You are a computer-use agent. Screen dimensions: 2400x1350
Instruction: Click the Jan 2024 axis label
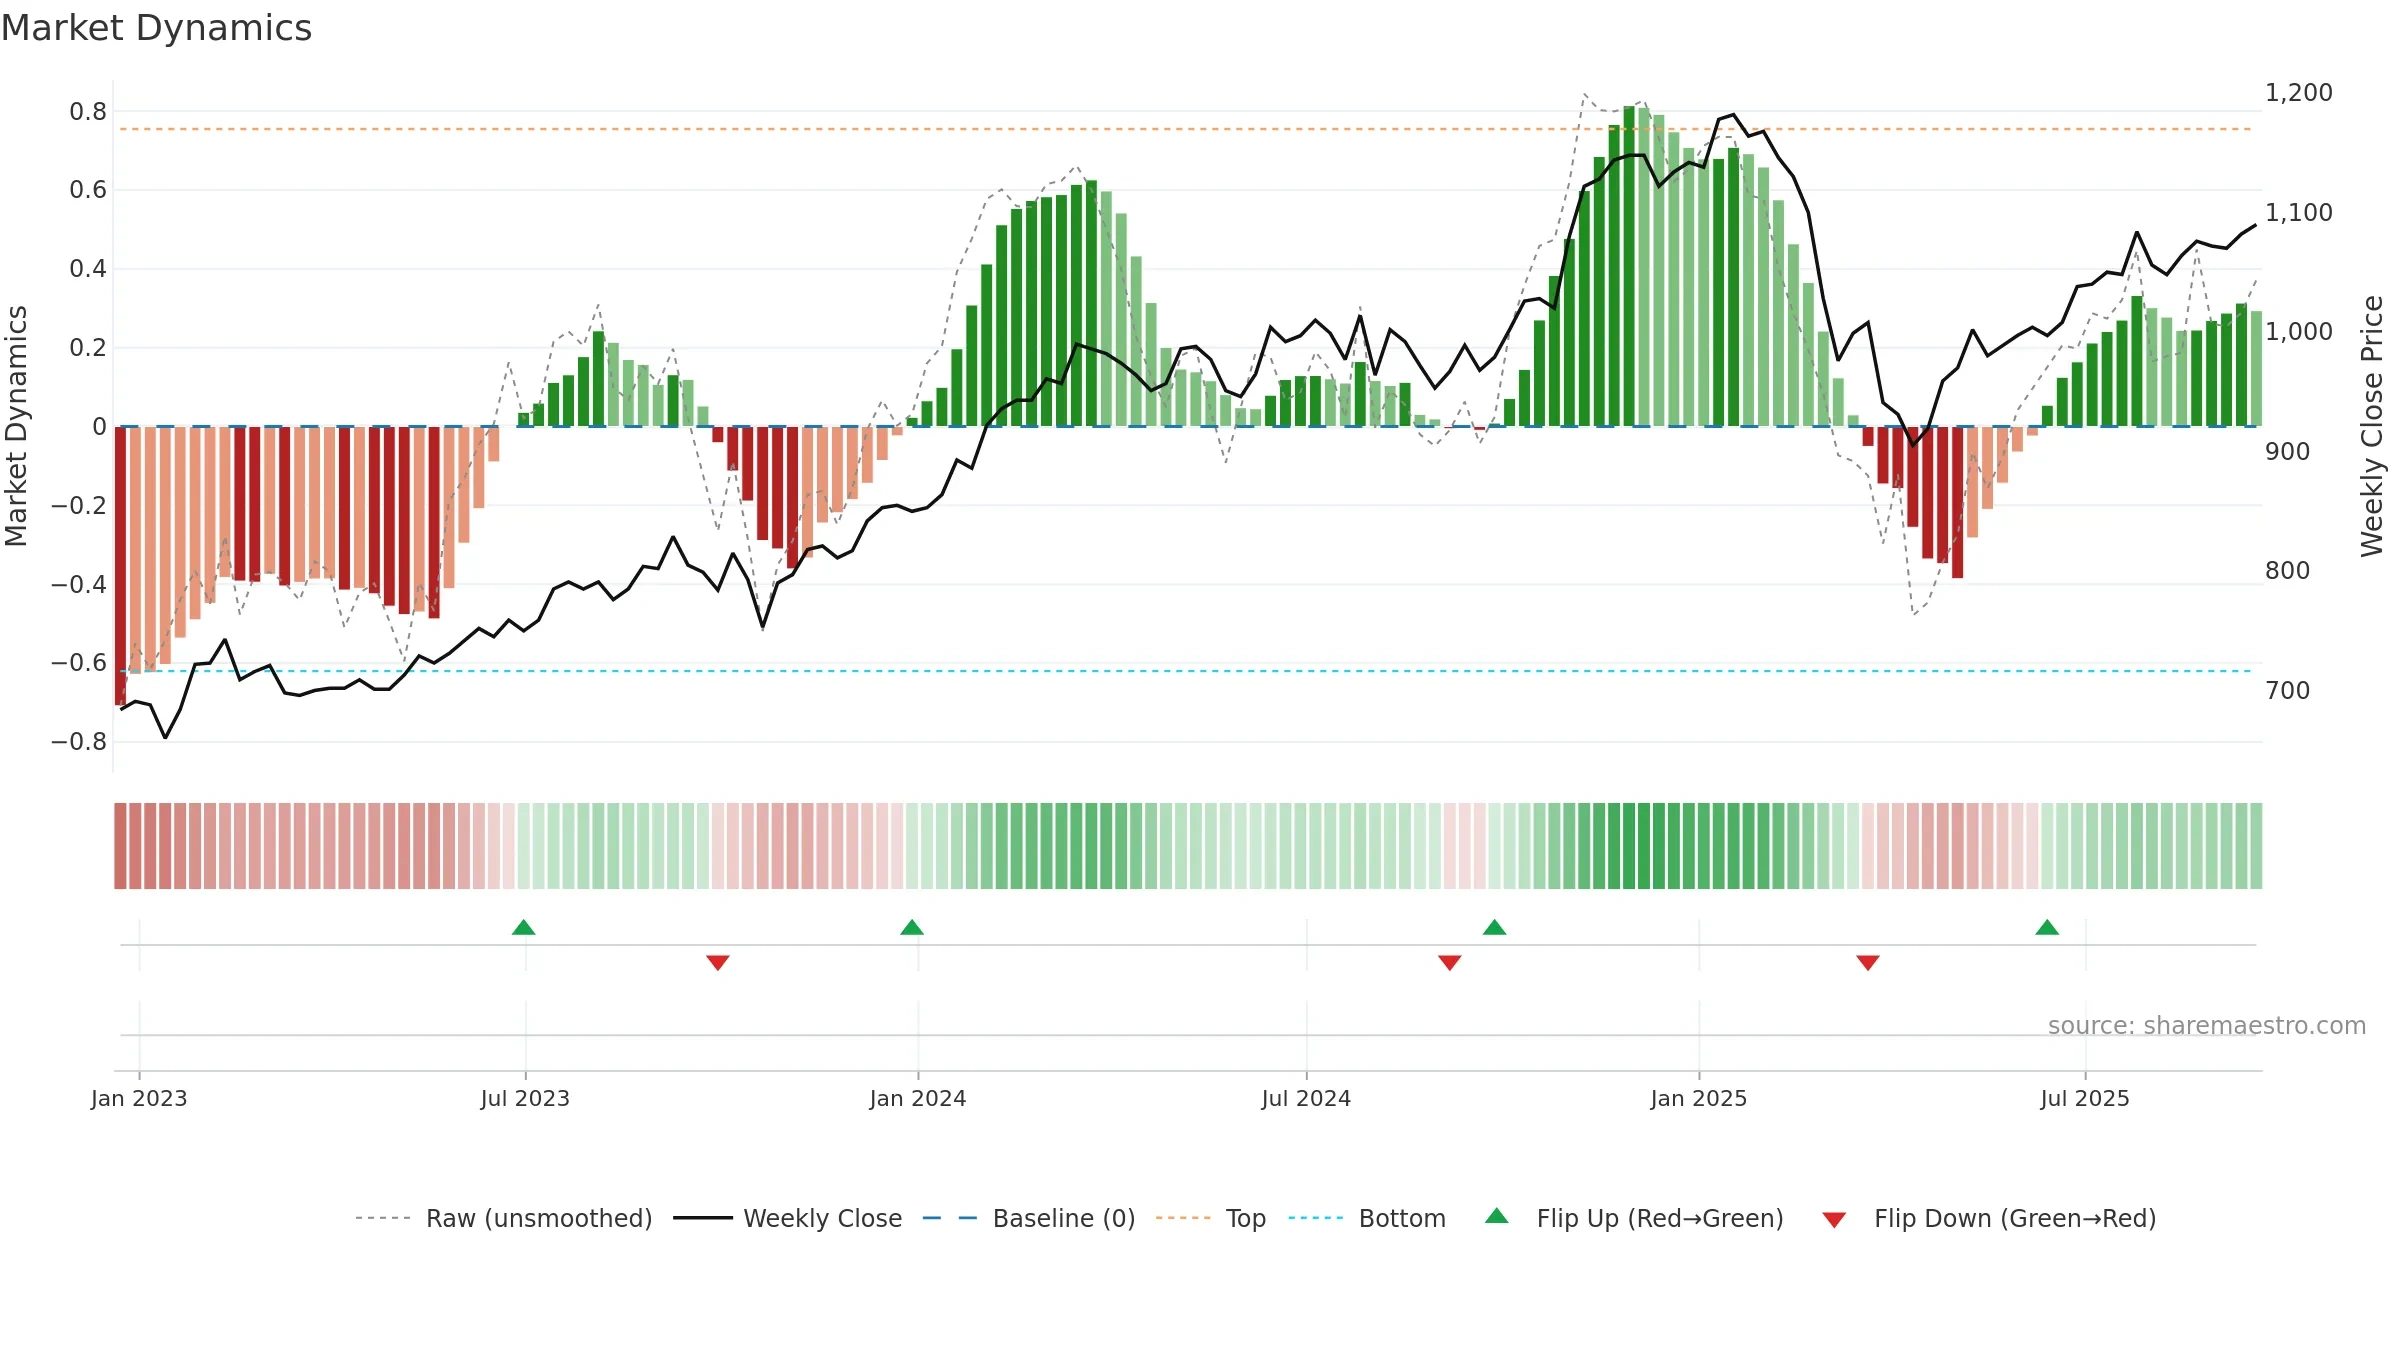pyautogui.click(x=918, y=1098)
